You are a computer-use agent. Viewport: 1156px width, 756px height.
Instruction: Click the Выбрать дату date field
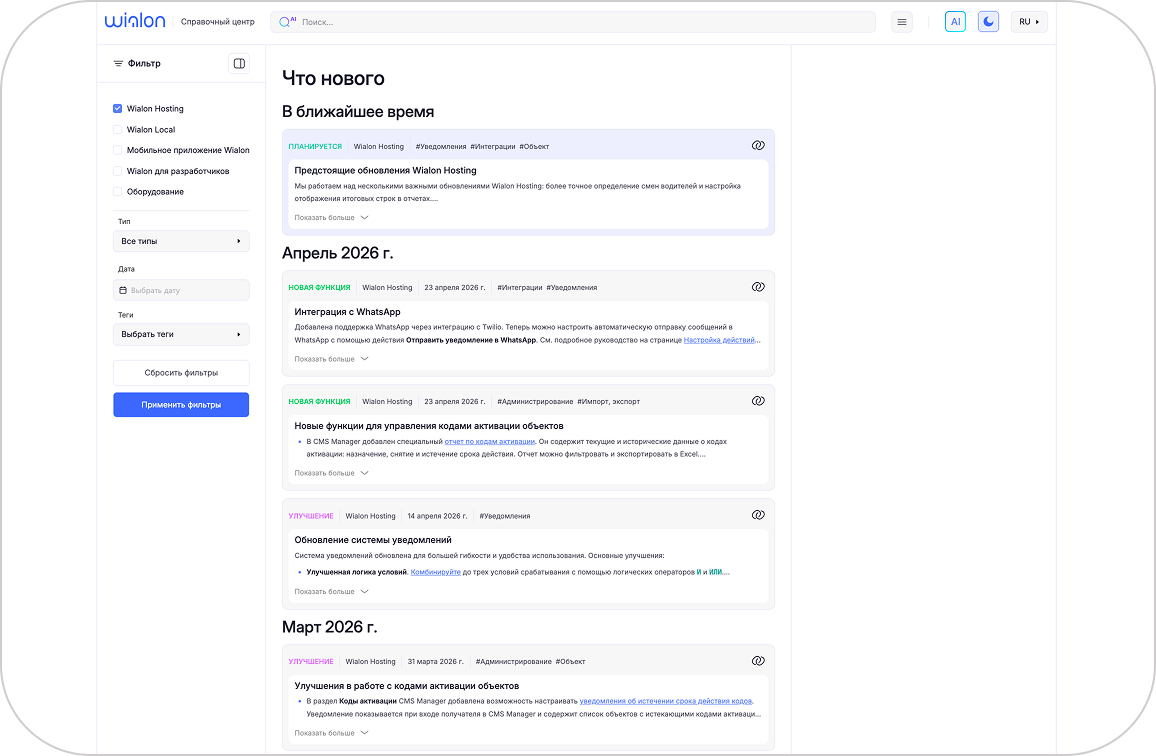(x=181, y=290)
